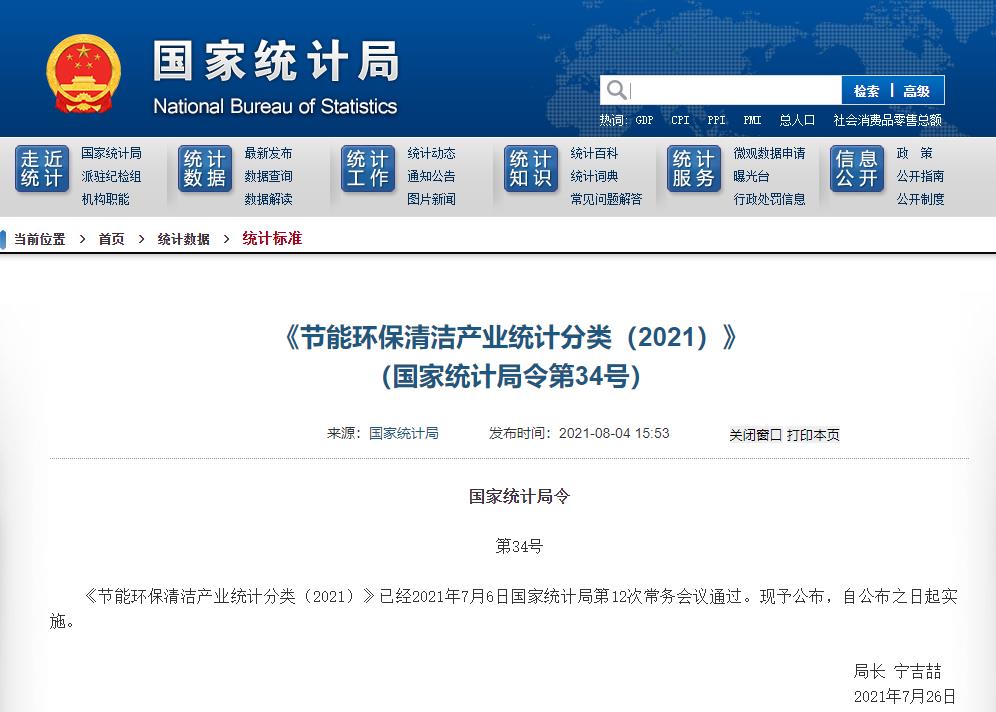Open 通知公告 menu link
The image size is (996, 712).
(431, 176)
